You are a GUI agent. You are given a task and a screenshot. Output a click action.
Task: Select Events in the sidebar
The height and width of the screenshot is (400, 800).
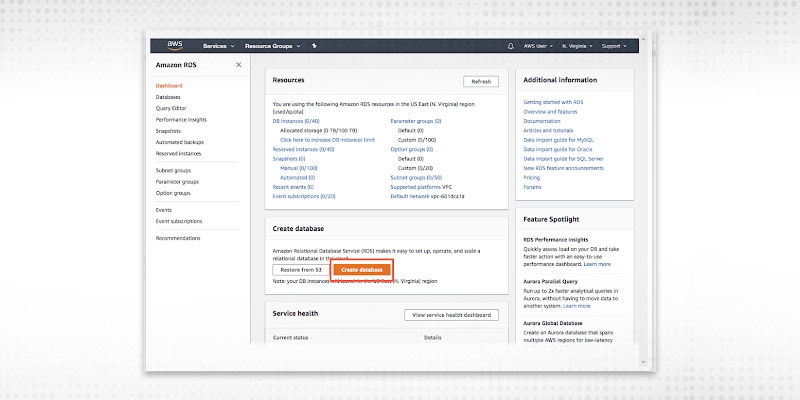[163, 210]
